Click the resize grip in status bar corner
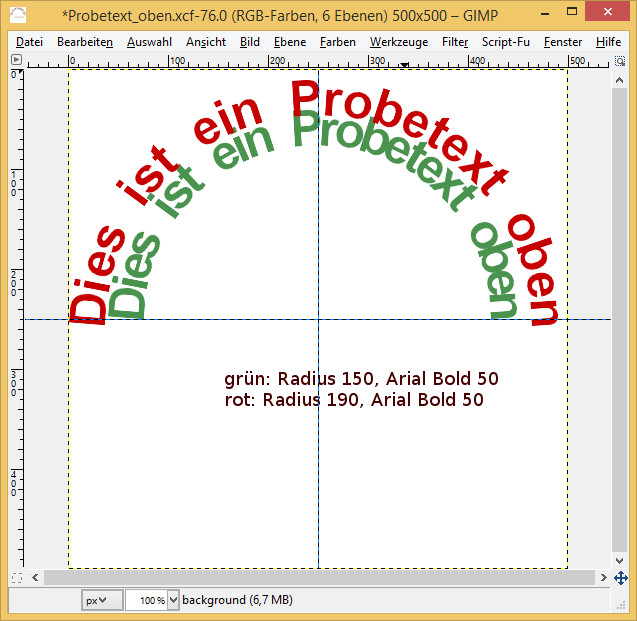This screenshot has height=621, width=637. click(620, 606)
